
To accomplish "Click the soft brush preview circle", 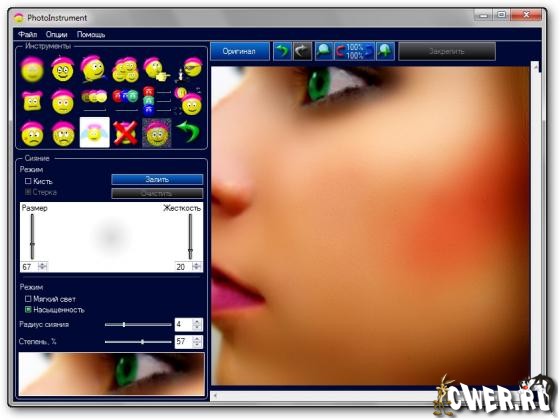I will pyautogui.click(x=111, y=237).
